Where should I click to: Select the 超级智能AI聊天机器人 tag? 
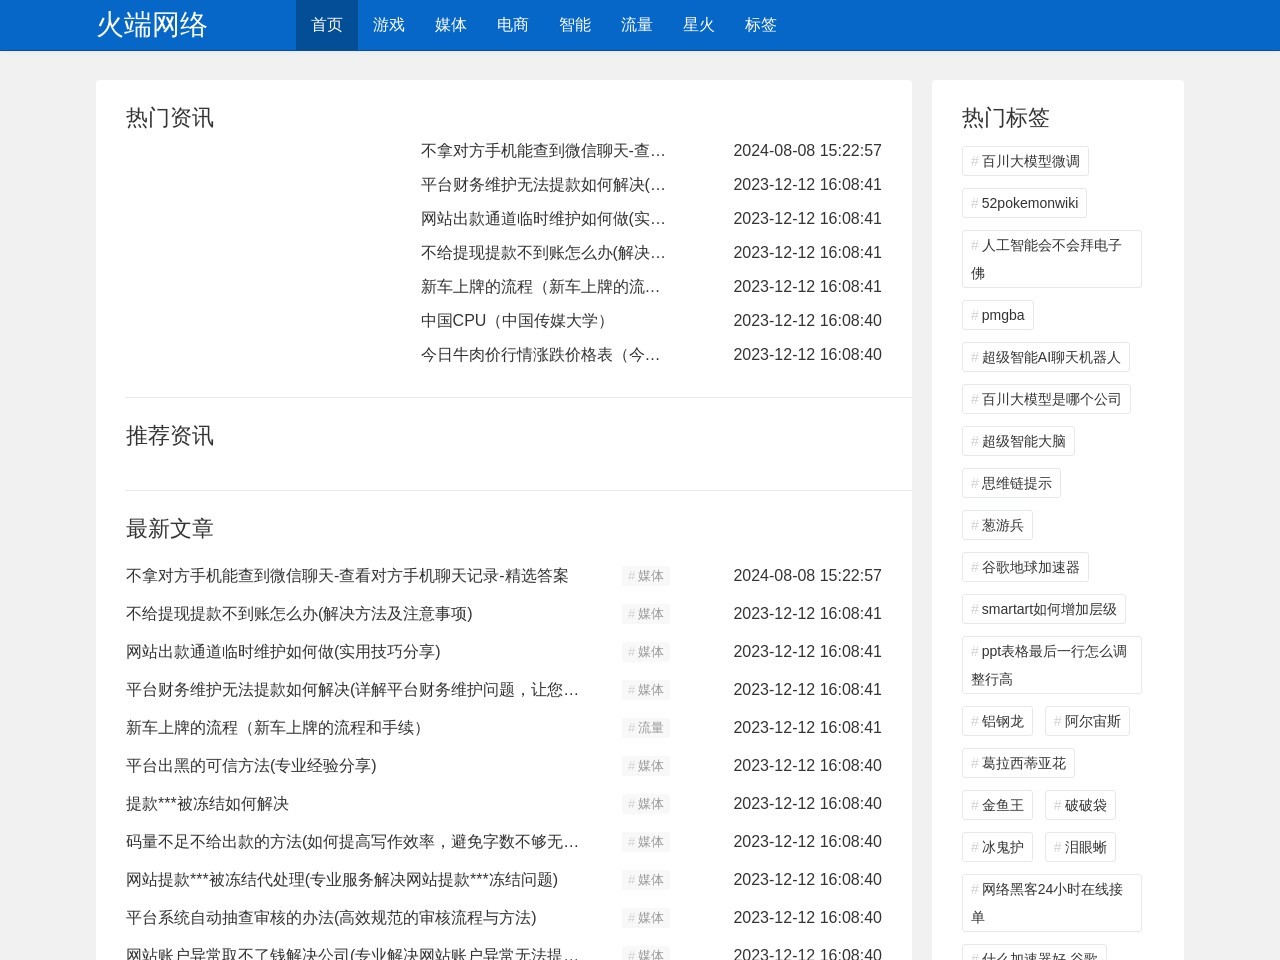click(1046, 357)
